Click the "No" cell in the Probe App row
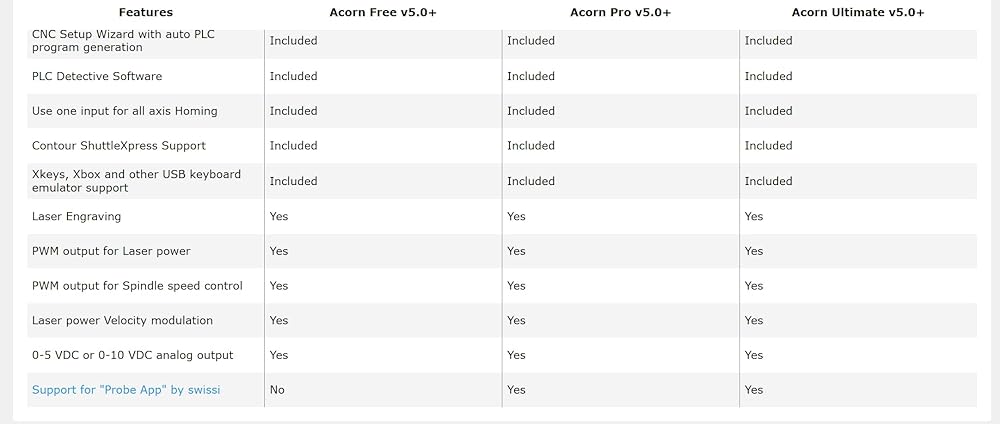 pyautogui.click(x=277, y=390)
